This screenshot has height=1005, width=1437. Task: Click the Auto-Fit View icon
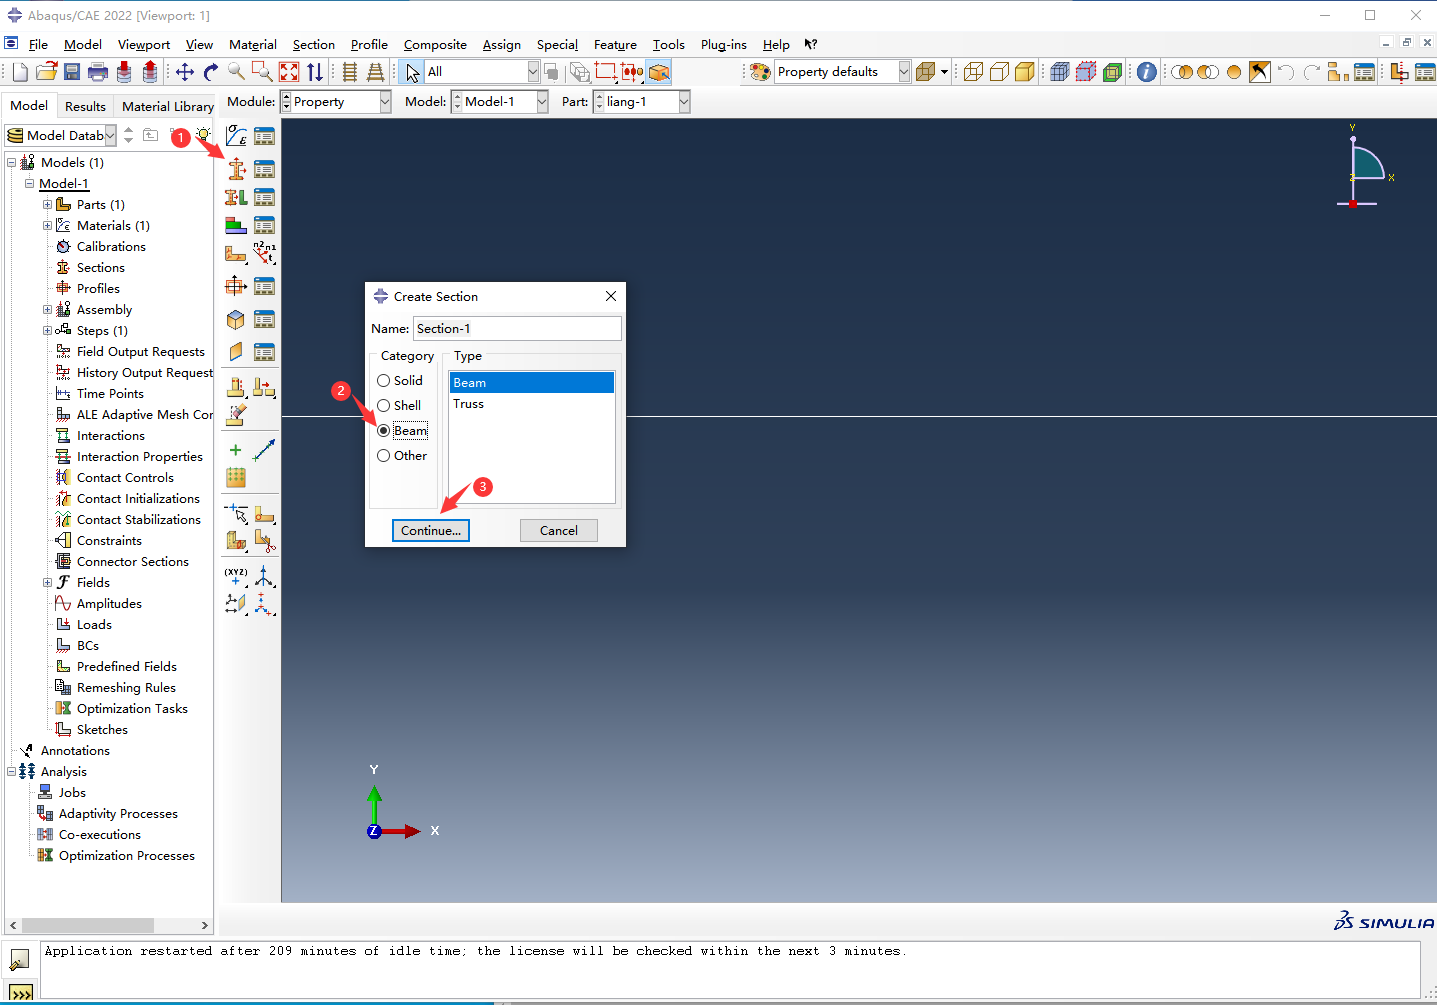[x=289, y=72]
